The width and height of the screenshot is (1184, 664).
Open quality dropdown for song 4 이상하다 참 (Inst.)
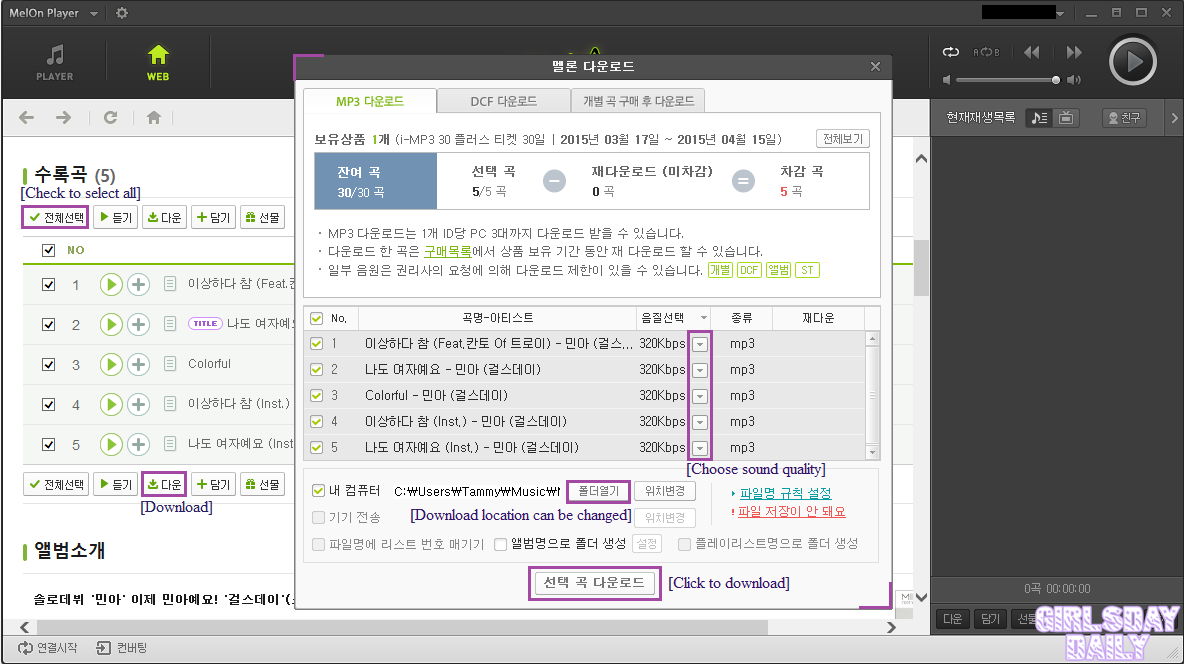[700, 422]
